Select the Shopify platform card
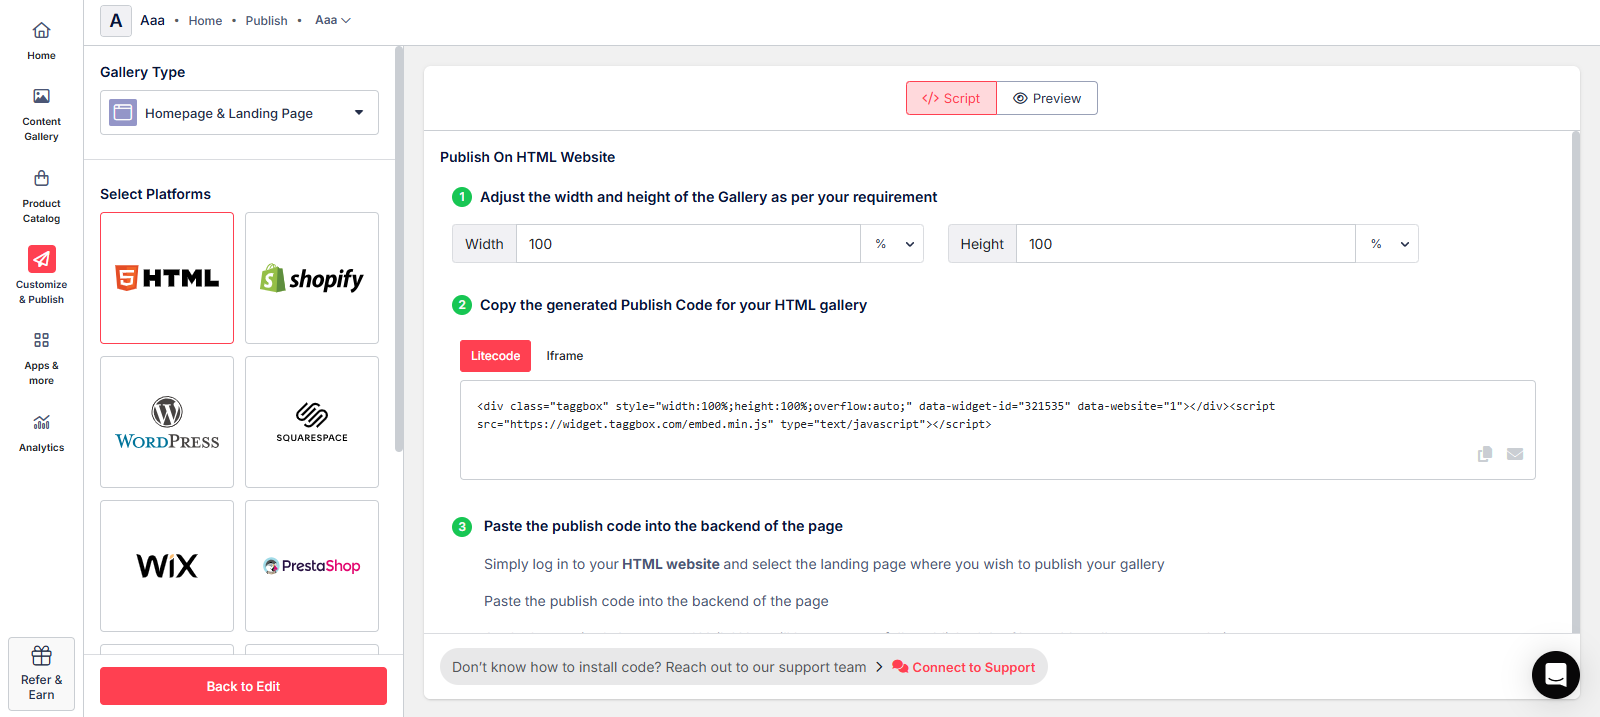The height and width of the screenshot is (717, 1600). tap(312, 278)
